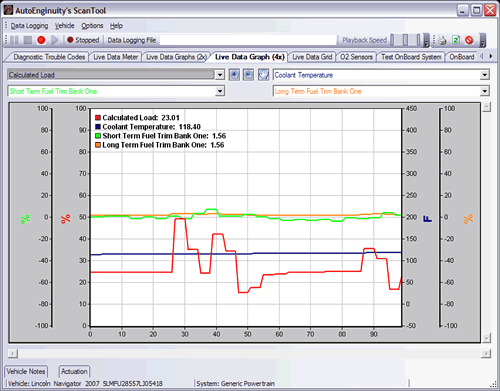
Task: Open the Actuation bottom tab
Action: 74,371
